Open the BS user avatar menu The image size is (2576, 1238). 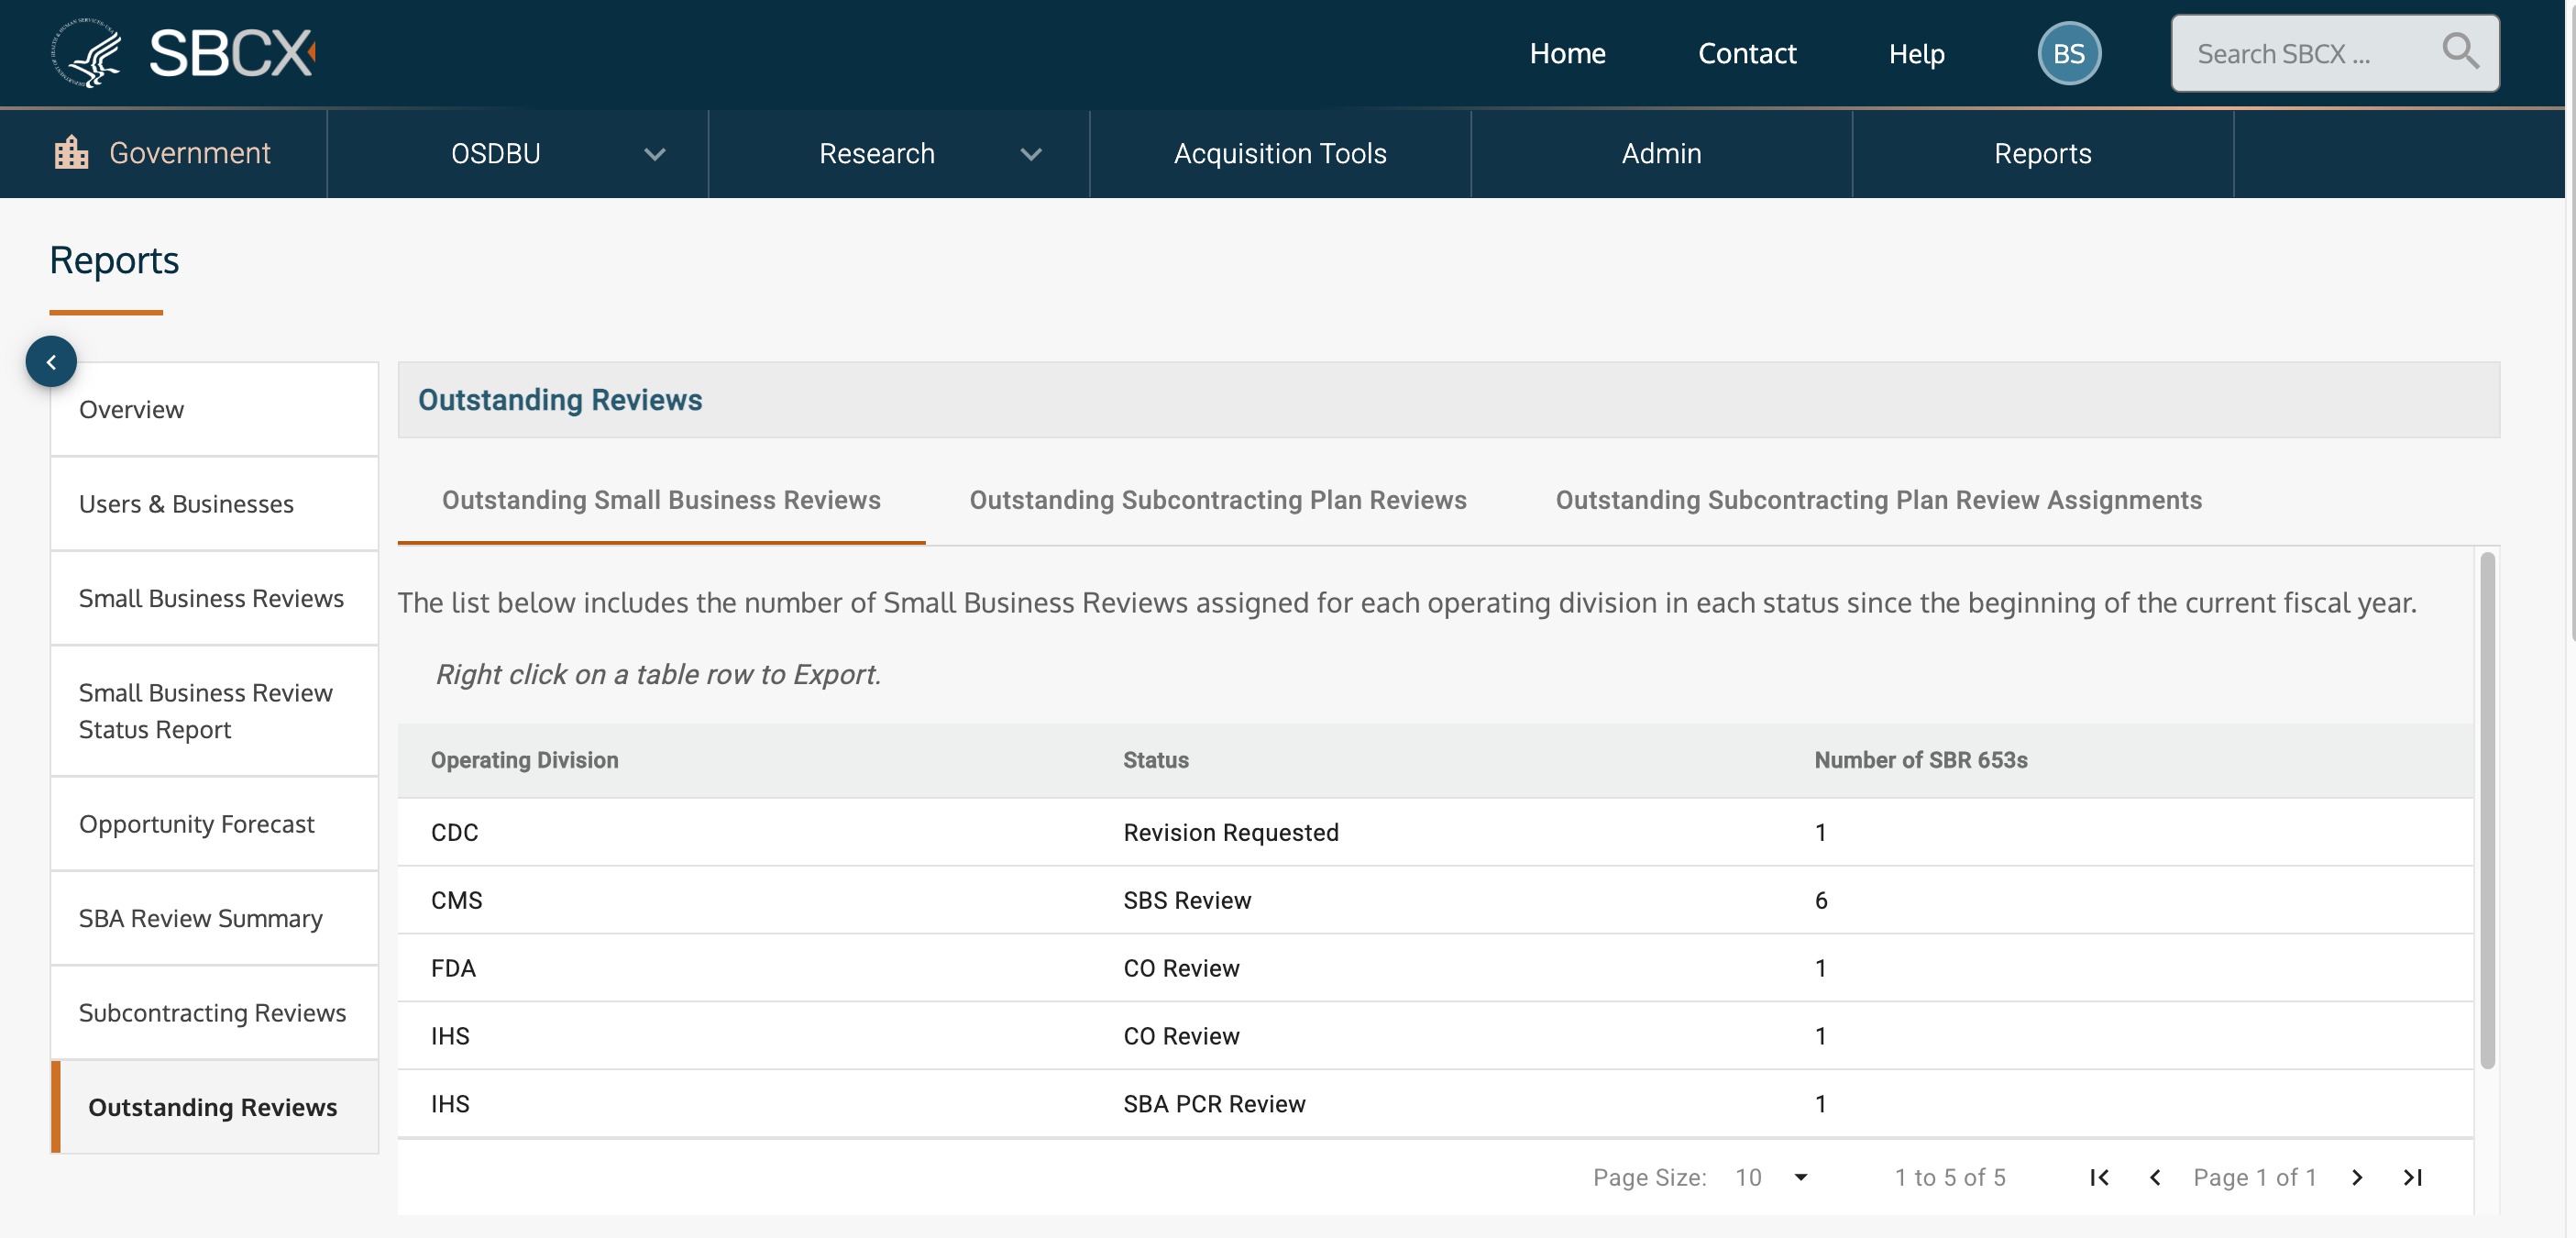click(x=2068, y=53)
